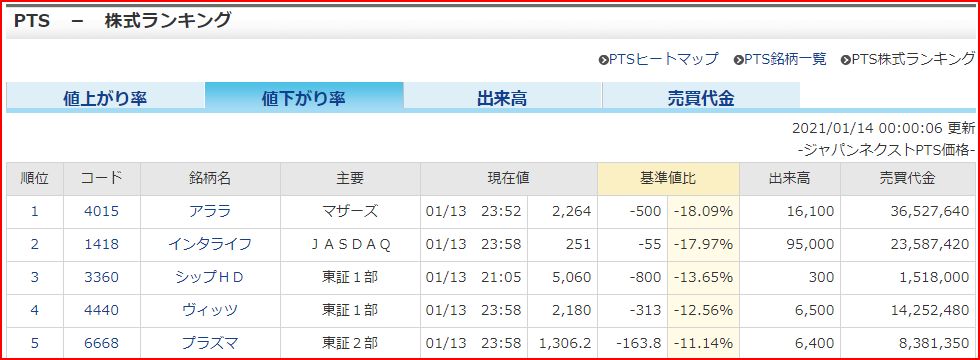Click the 主要 column header
The image size is (980, 360).
coord(350,179)
